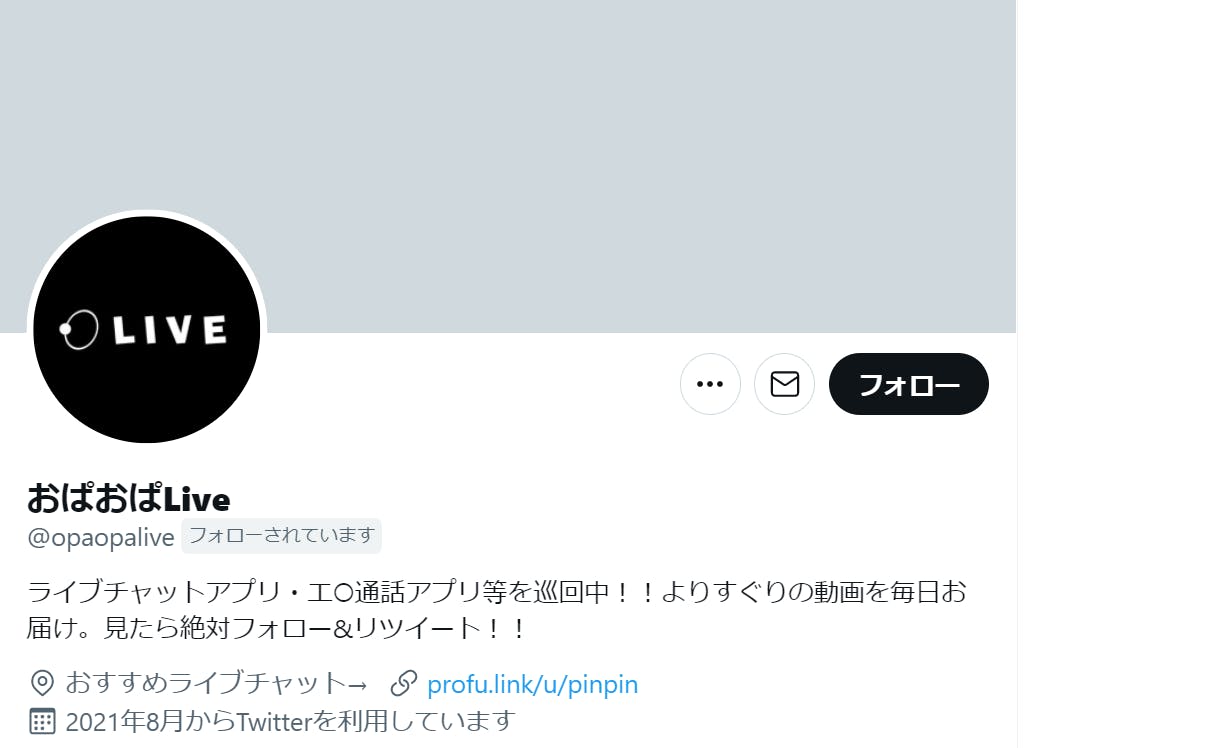Click the bio line starting ライブチャットアプリ
This screenshot has height=748, width=1230.
point(497,592)
